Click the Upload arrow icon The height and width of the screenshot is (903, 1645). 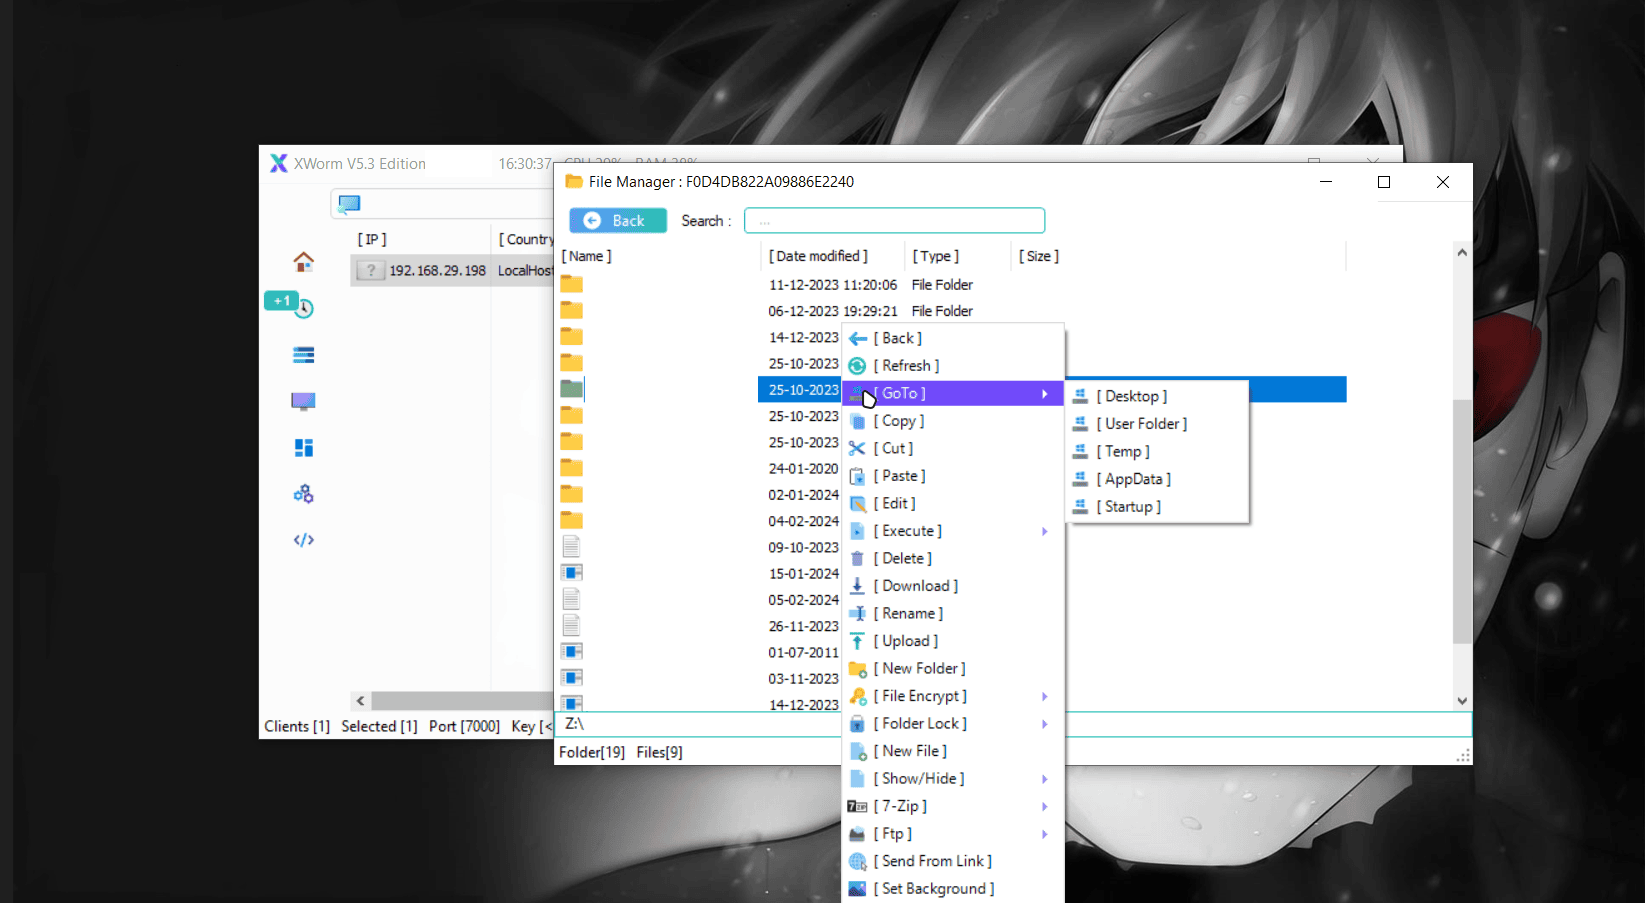coord(857,641)
